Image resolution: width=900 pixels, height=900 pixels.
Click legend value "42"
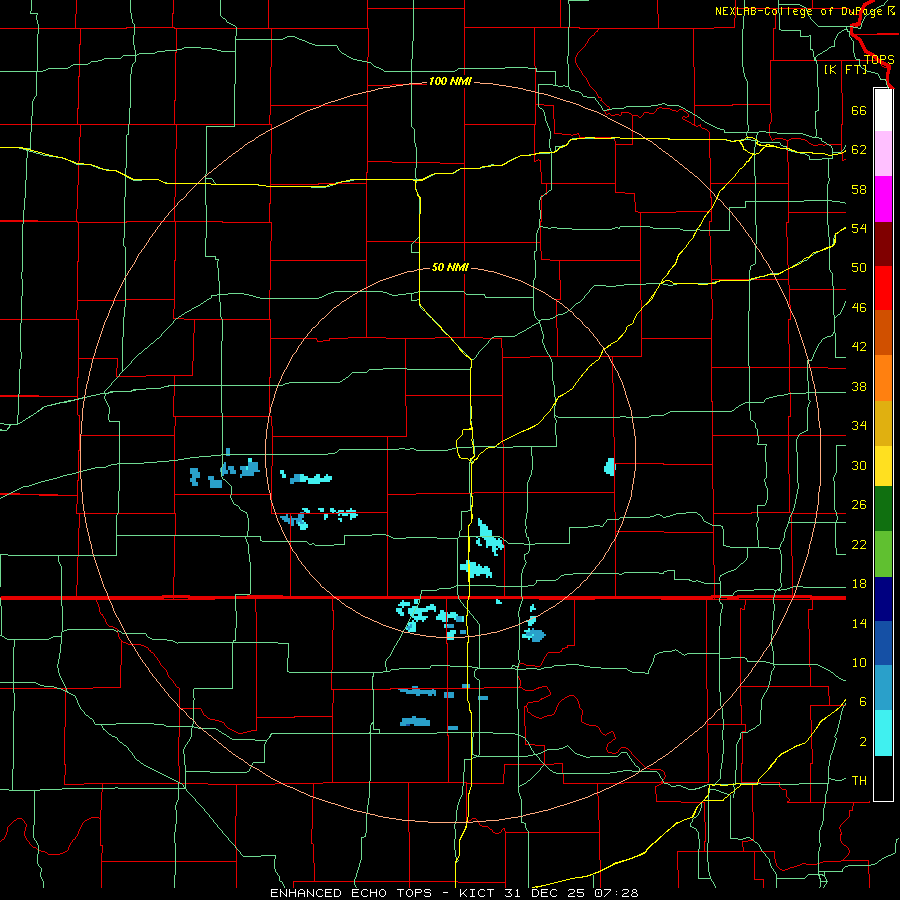tap(859, 347)
